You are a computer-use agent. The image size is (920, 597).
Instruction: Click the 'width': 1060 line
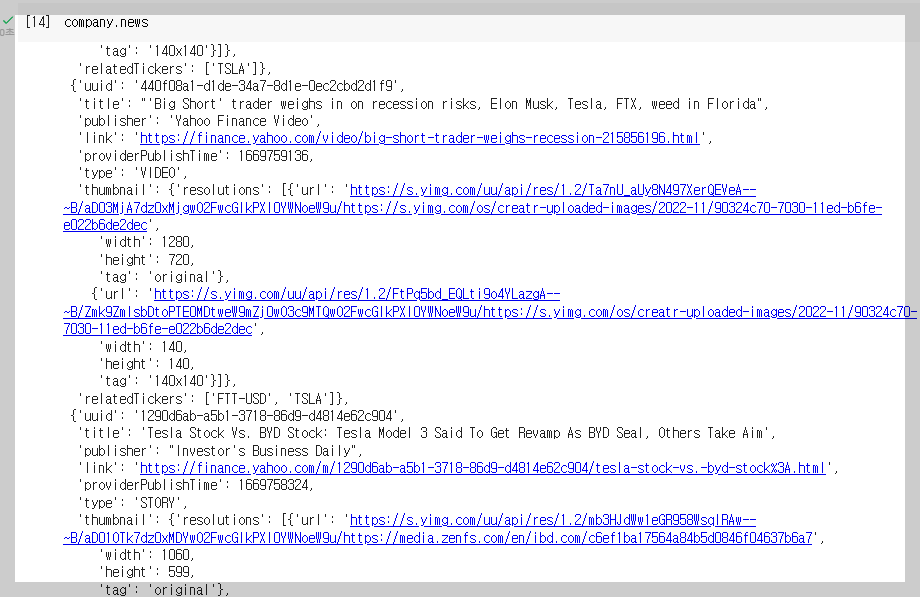coord(147,555)
